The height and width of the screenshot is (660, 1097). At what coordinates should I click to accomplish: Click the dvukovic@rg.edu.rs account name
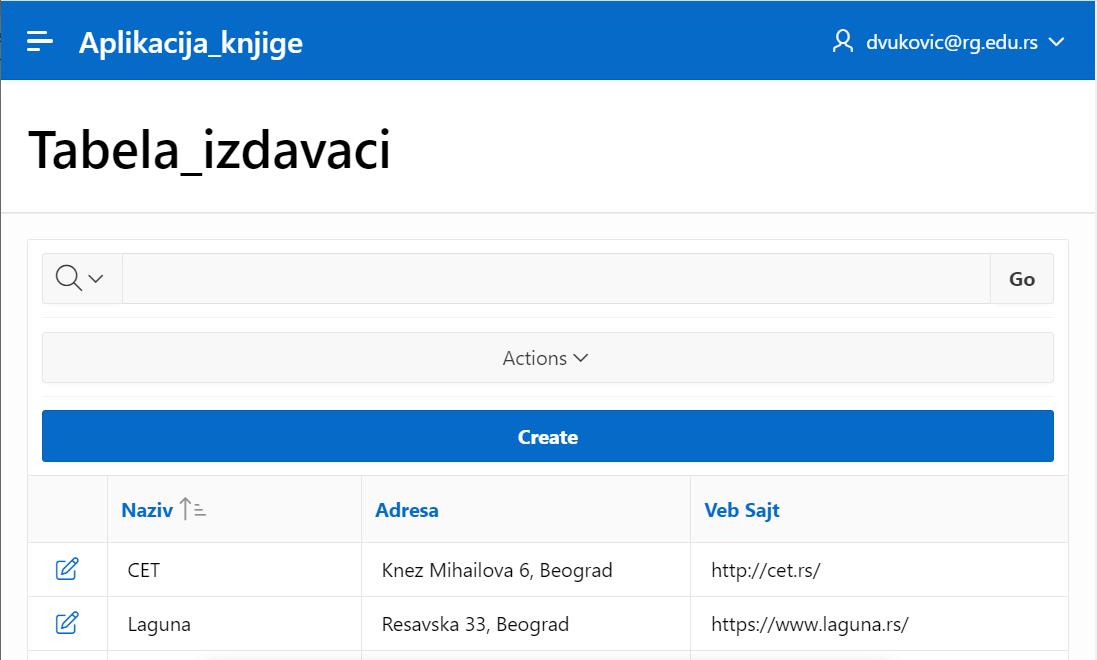[x=951, y=42]
